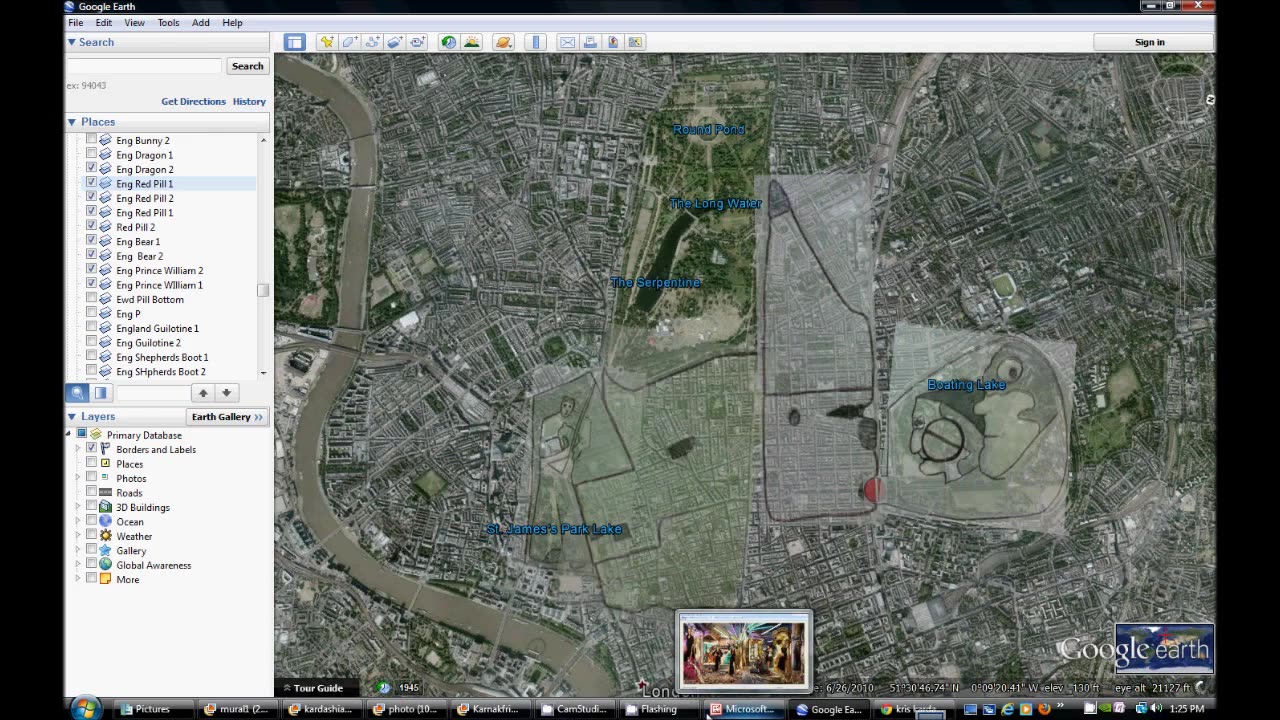Click the 3D Buildings layer icon

click(105, 507)
